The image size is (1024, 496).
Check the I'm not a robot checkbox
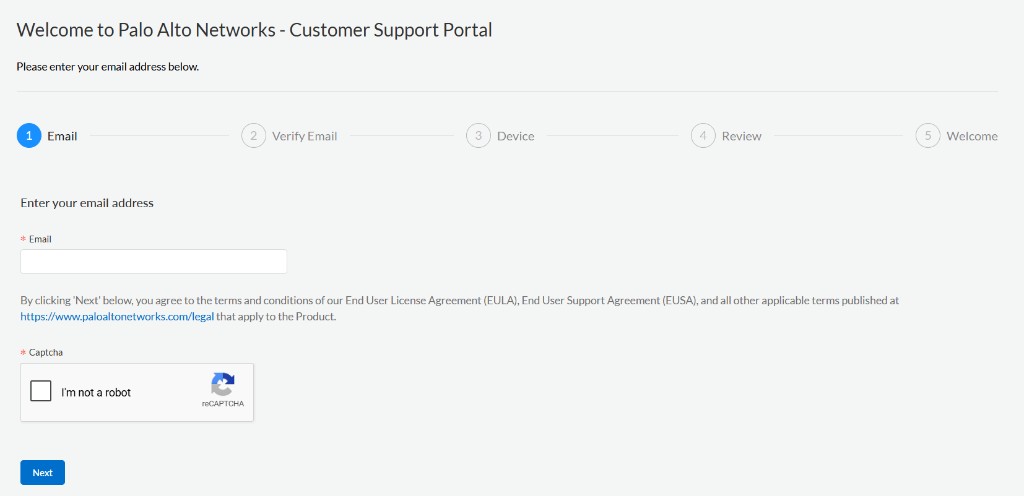pos(40,391)
